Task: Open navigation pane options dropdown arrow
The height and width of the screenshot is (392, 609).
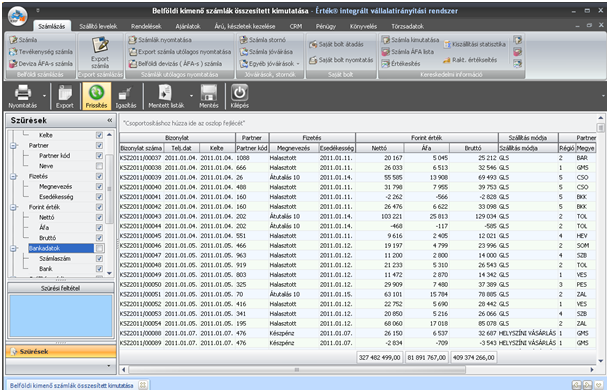Action: tap(108, 366)
